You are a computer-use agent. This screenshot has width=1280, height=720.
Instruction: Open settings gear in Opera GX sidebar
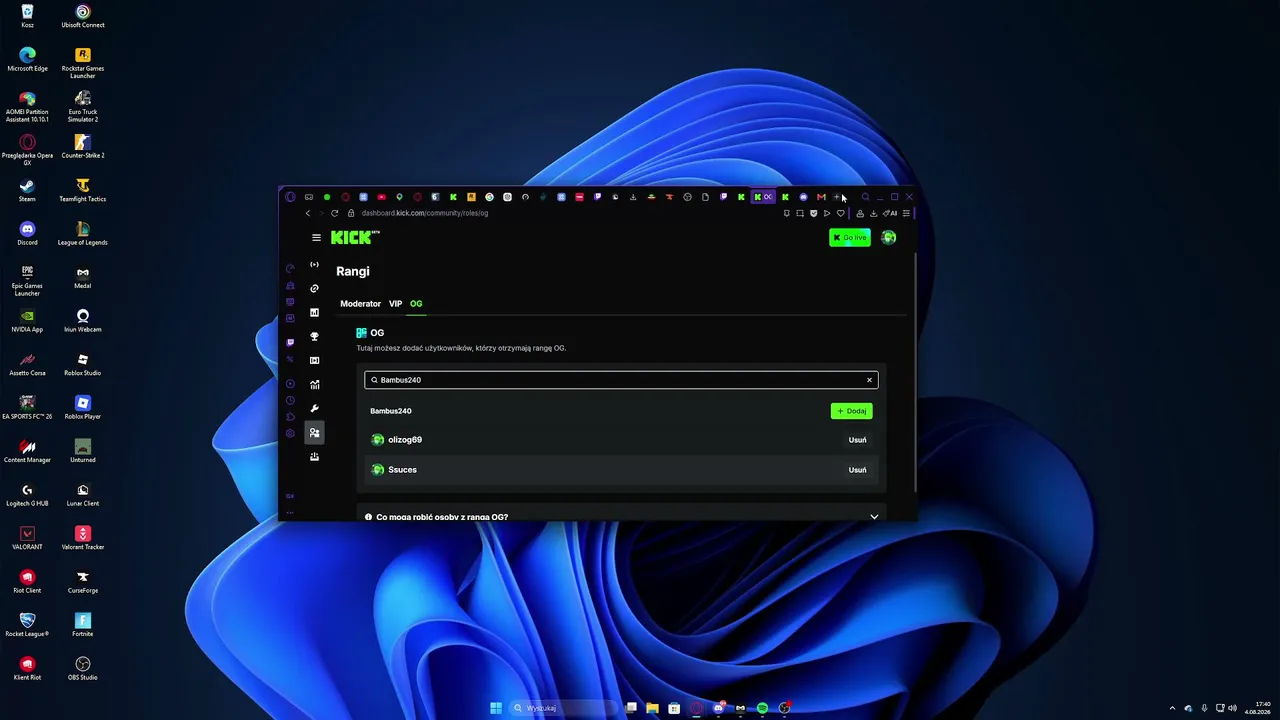(x=290, y=433)
